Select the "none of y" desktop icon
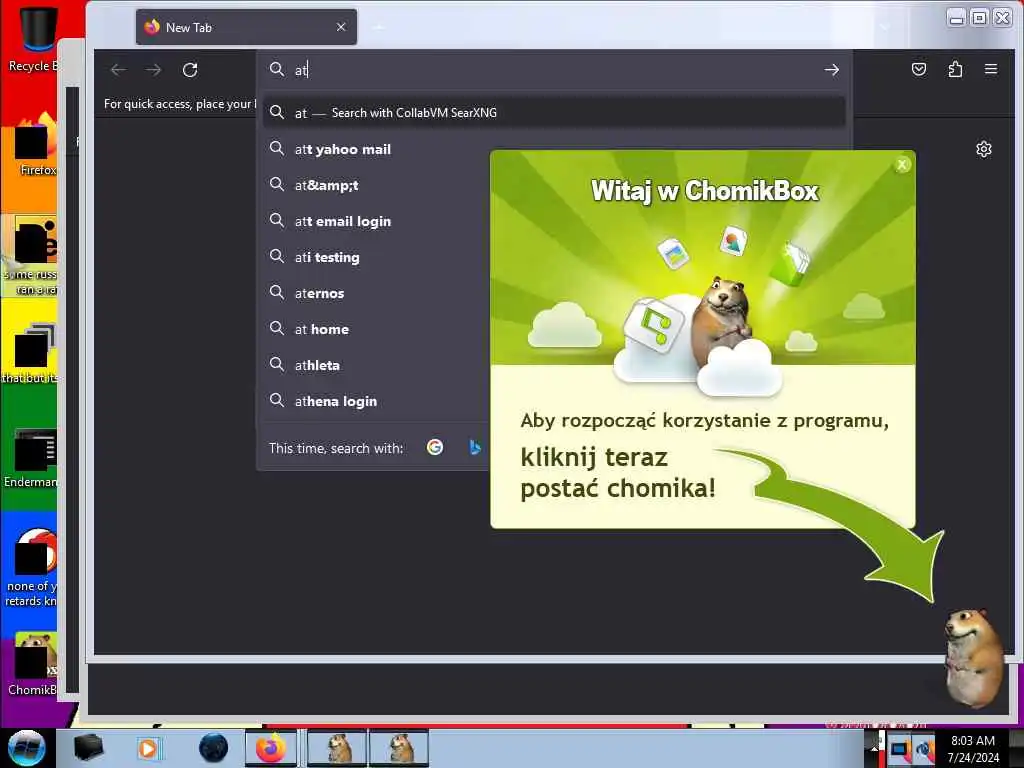 [x=33, y=568]
